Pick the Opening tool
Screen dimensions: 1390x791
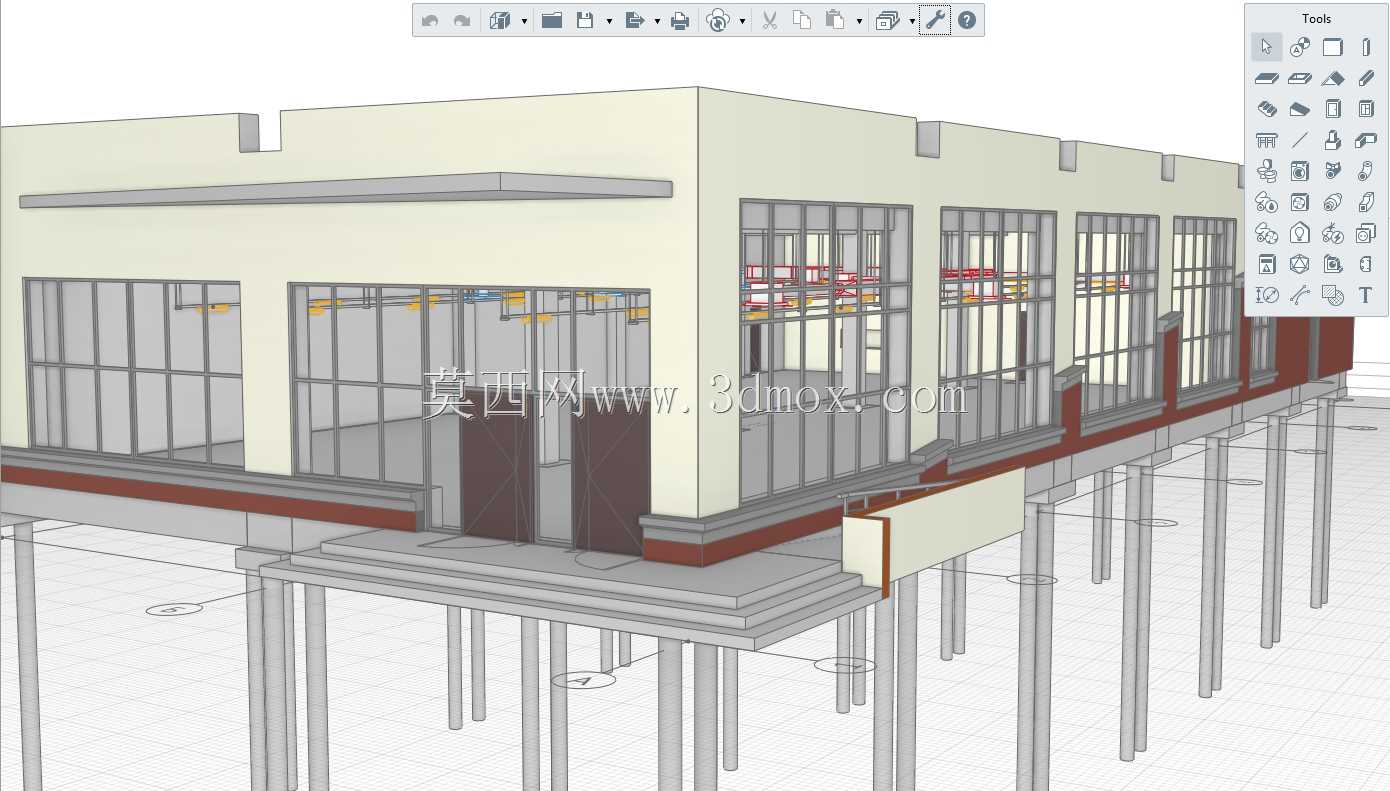coord(1299,78)
